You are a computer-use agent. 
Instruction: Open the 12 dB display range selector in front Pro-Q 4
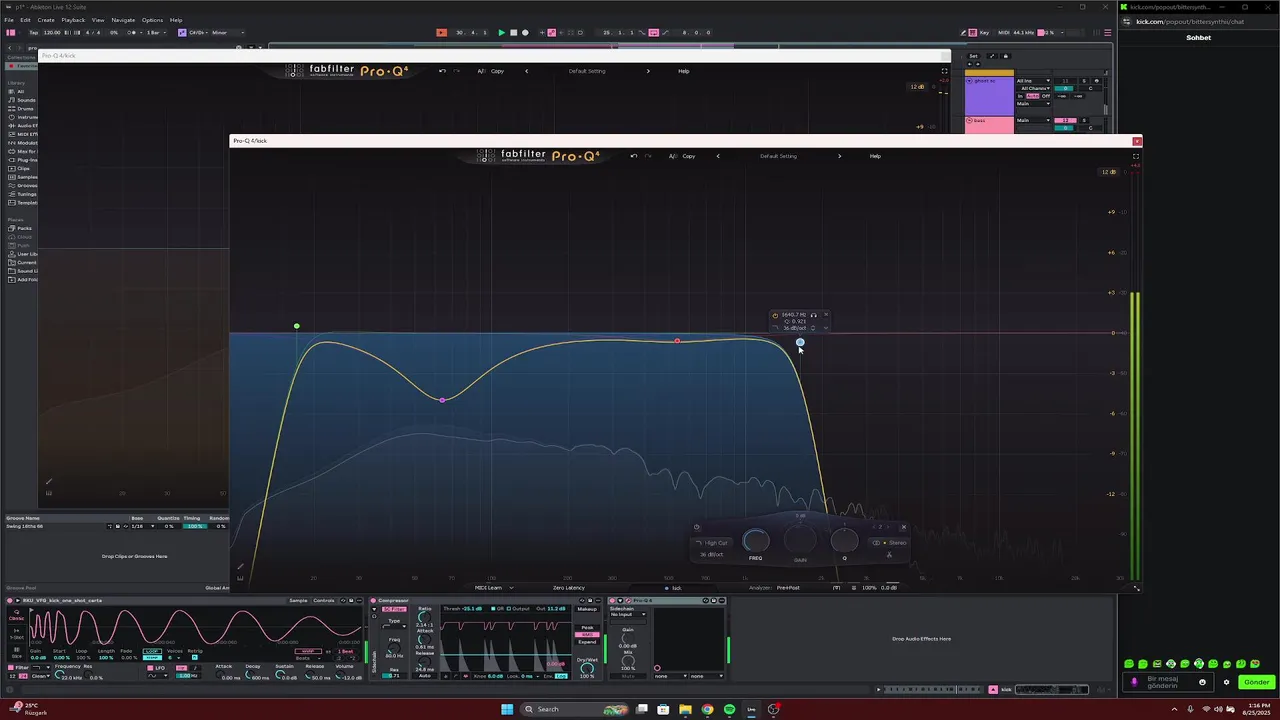(x=1108, y=172)
